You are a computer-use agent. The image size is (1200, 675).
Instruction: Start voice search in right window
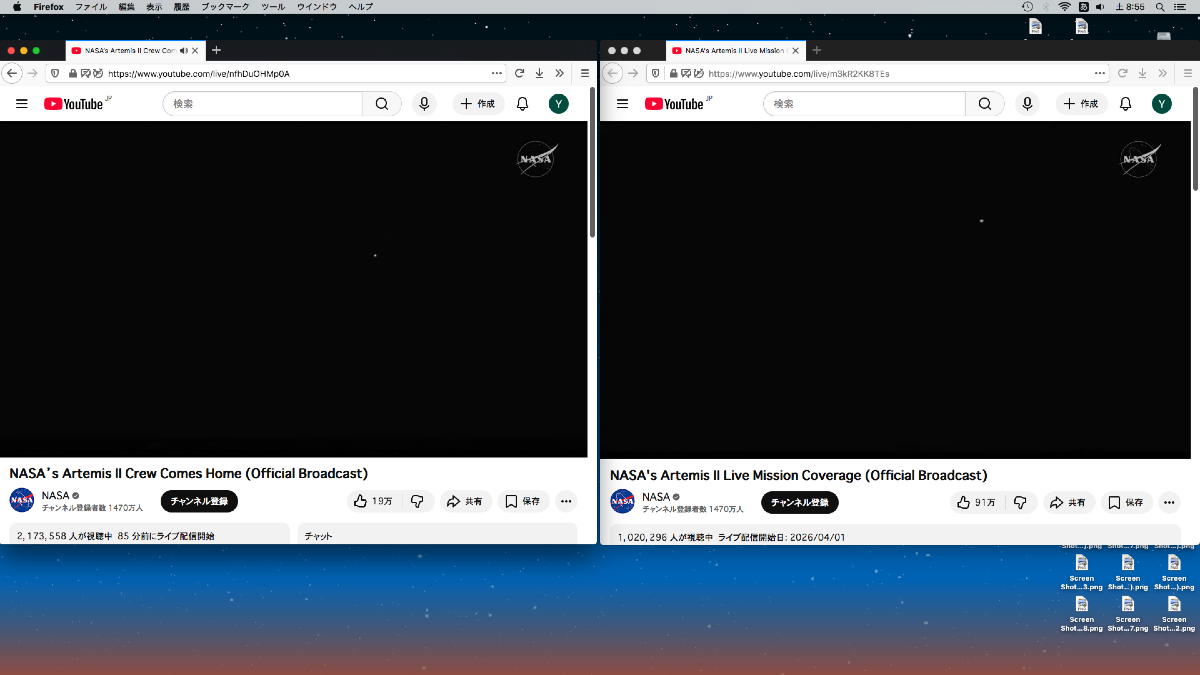click(1027, 104)
